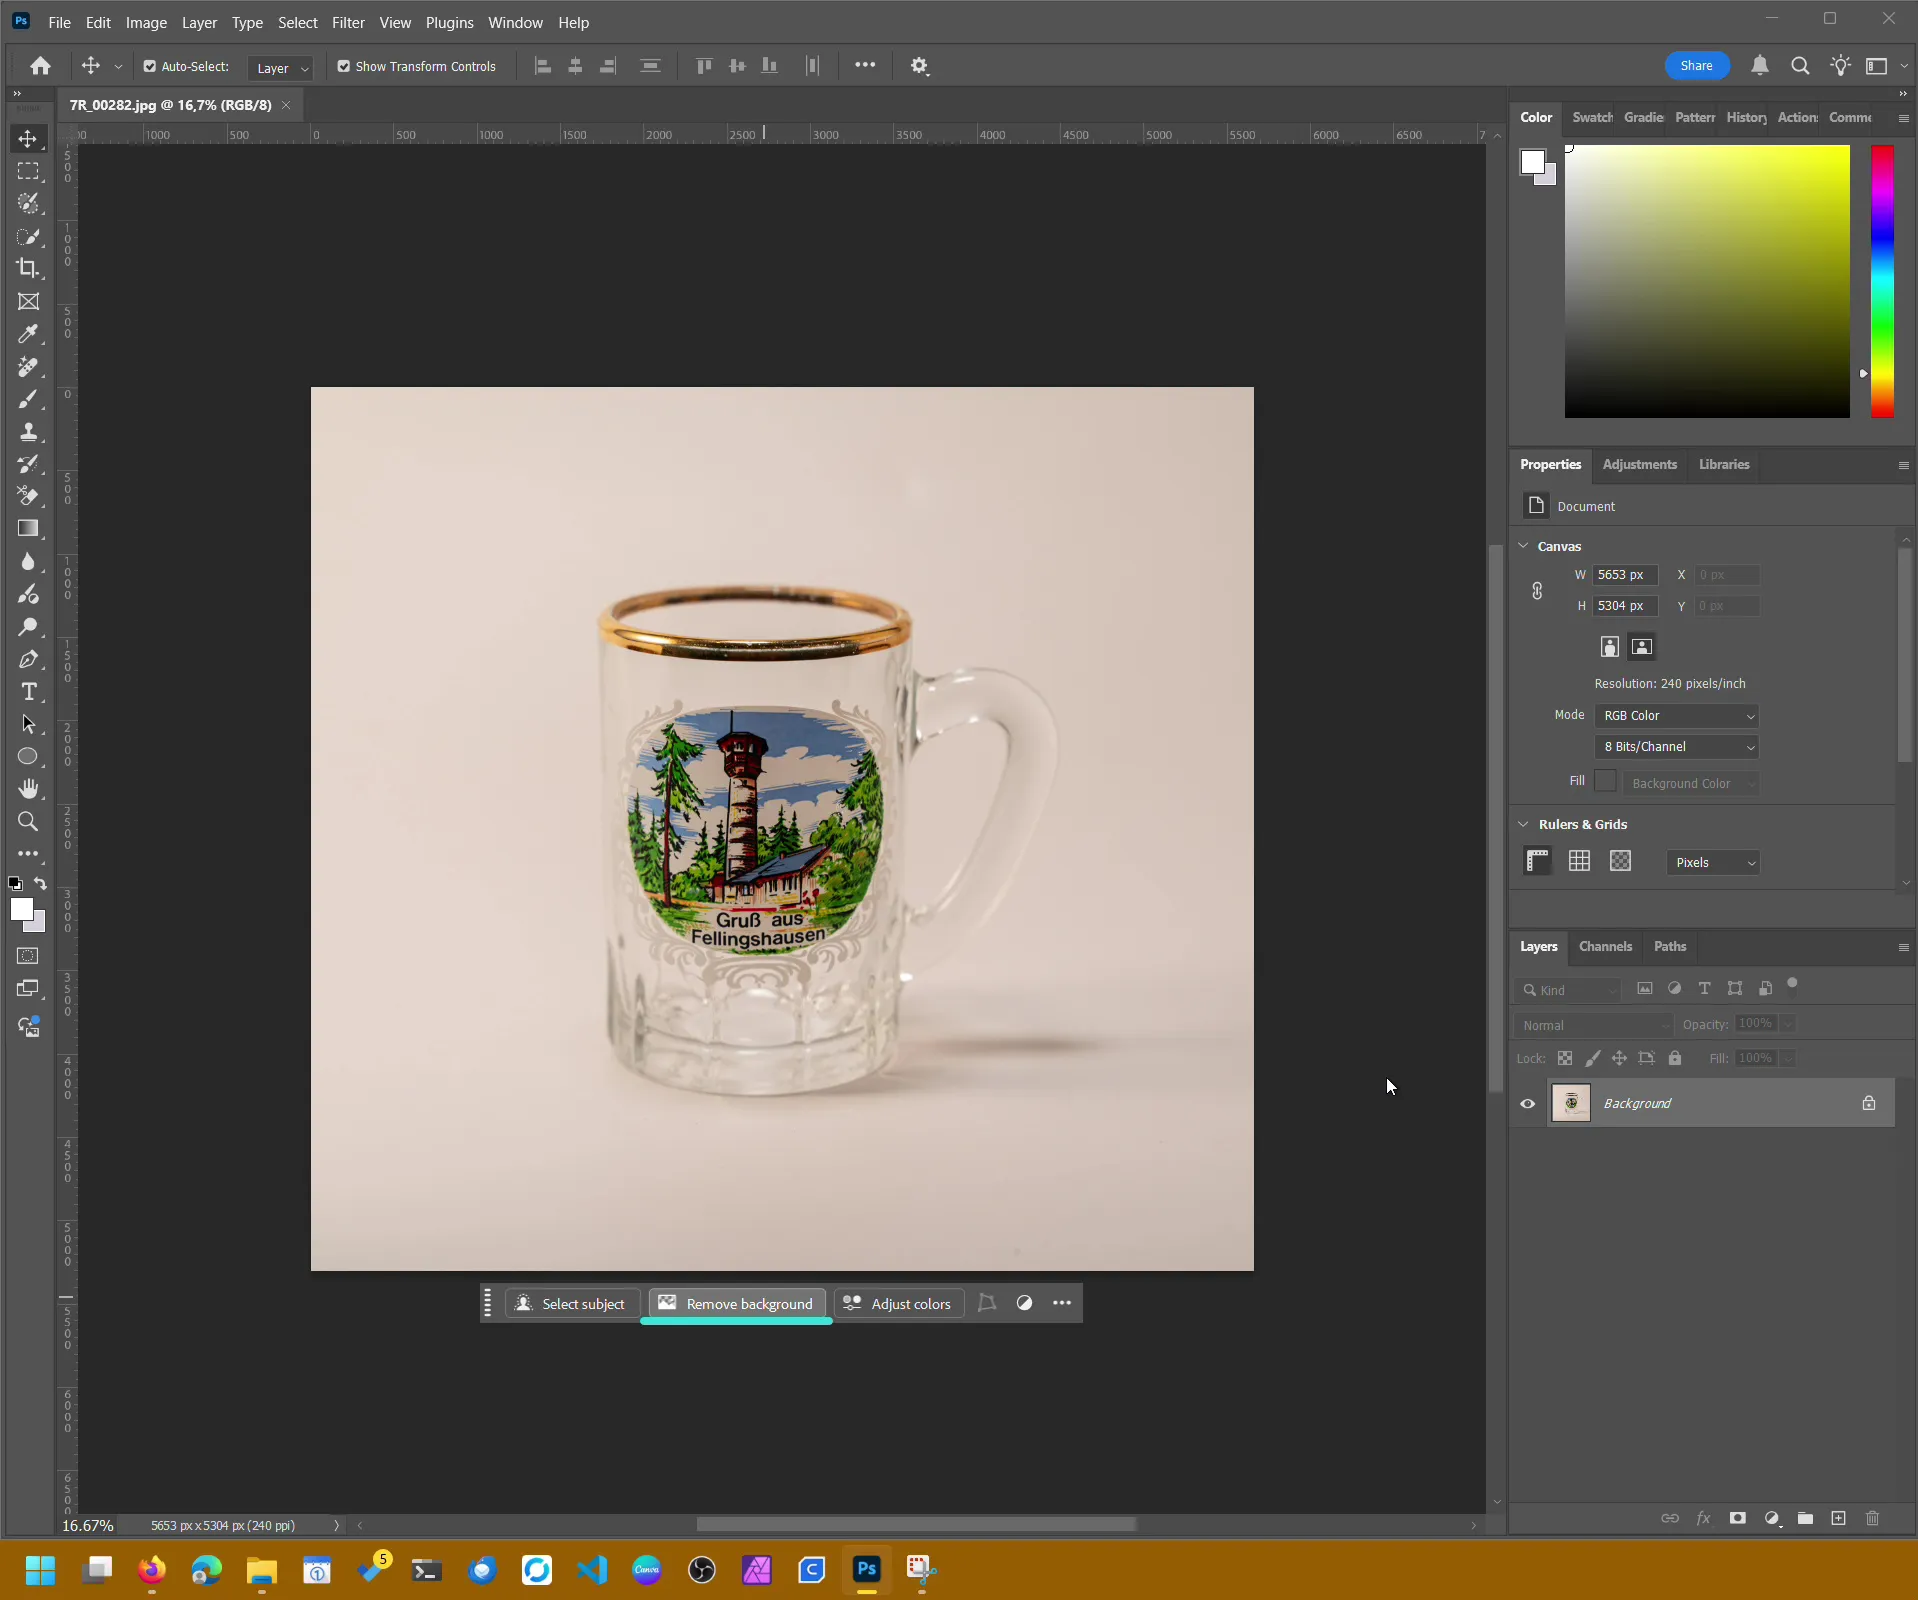
Task: Hide the Background layer with eye icon
Action: pos(1527,1104)
